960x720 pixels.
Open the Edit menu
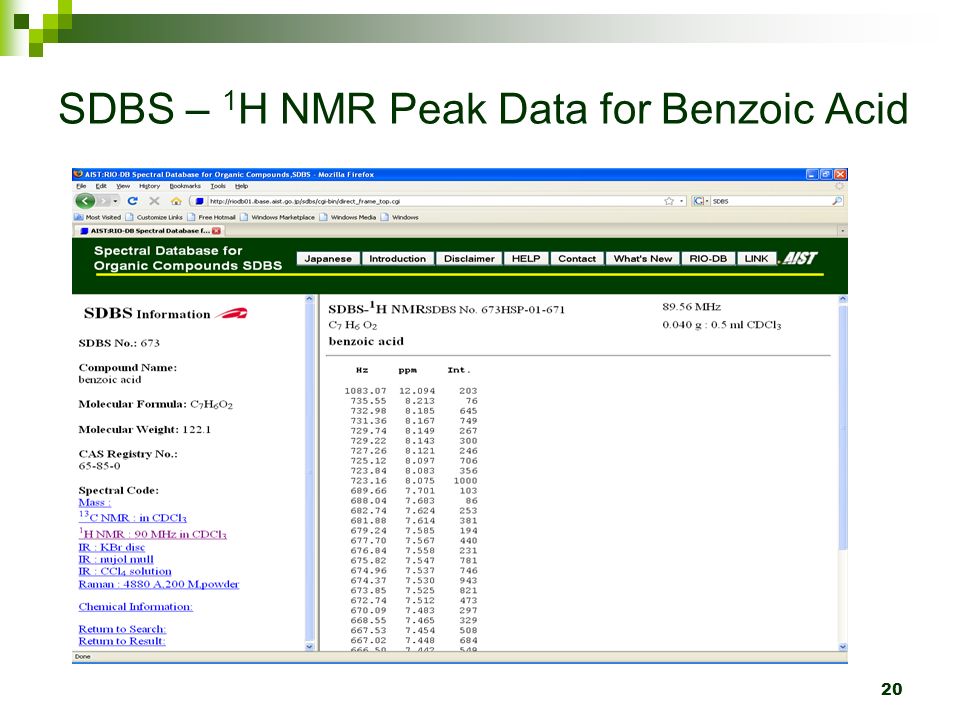(x=101, y=186)
